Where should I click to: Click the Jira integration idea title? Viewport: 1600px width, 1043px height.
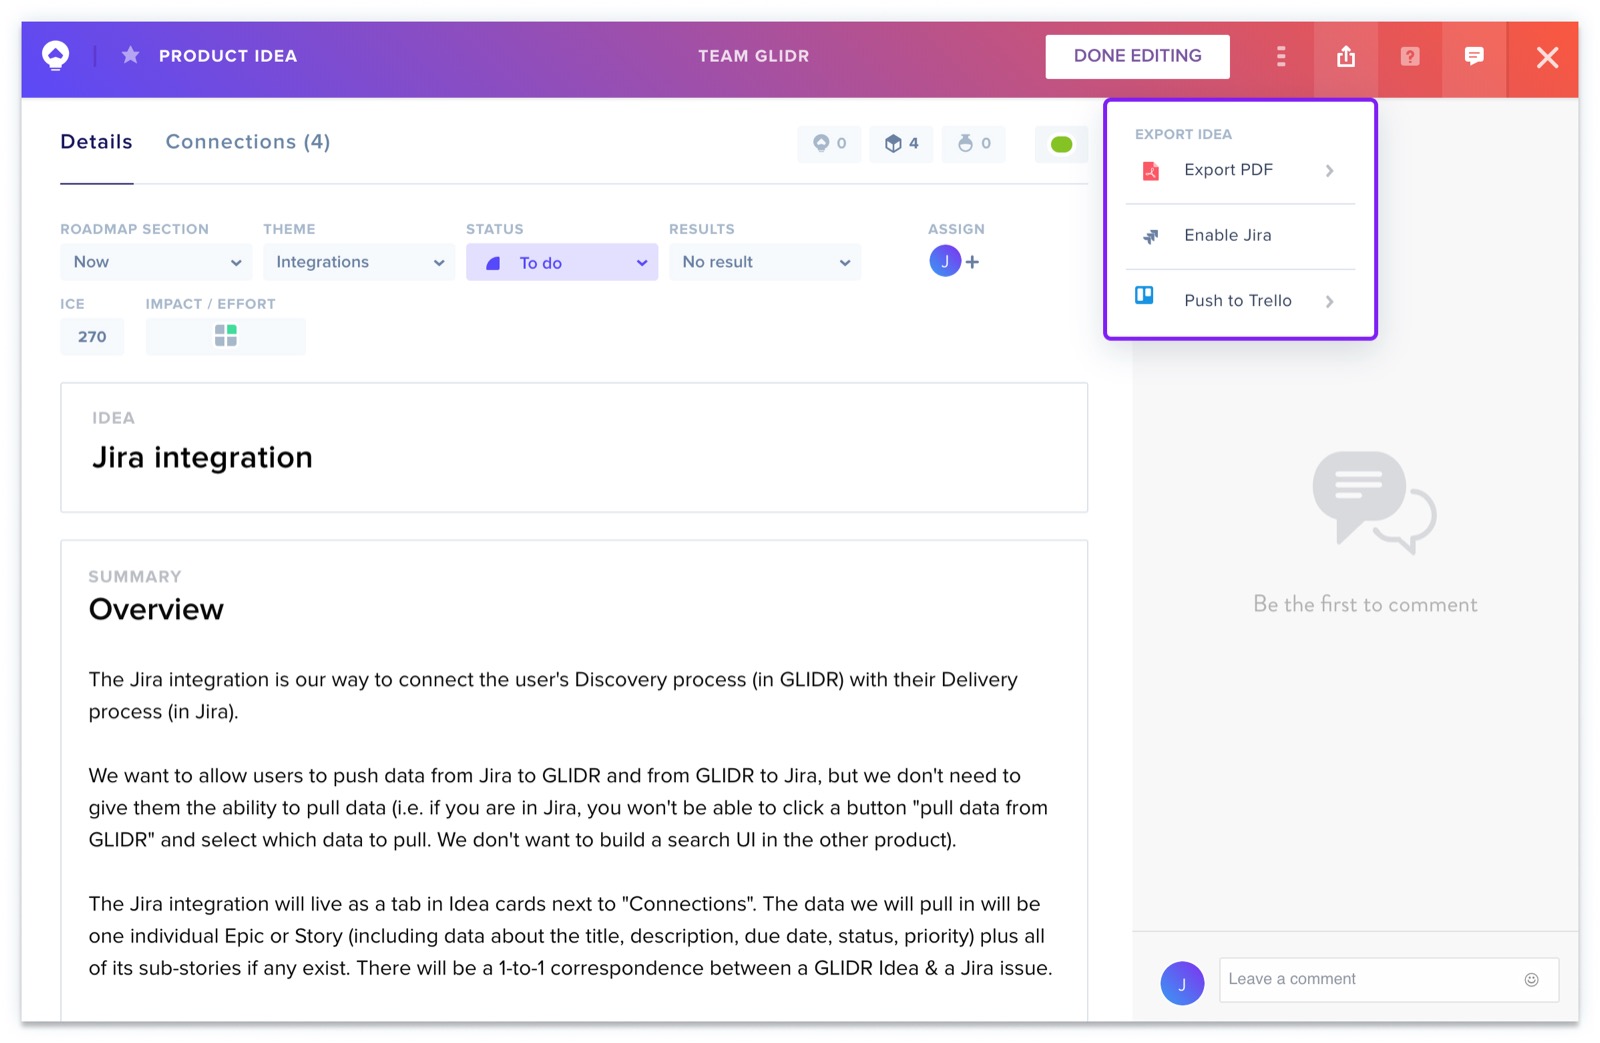point(202,457)
